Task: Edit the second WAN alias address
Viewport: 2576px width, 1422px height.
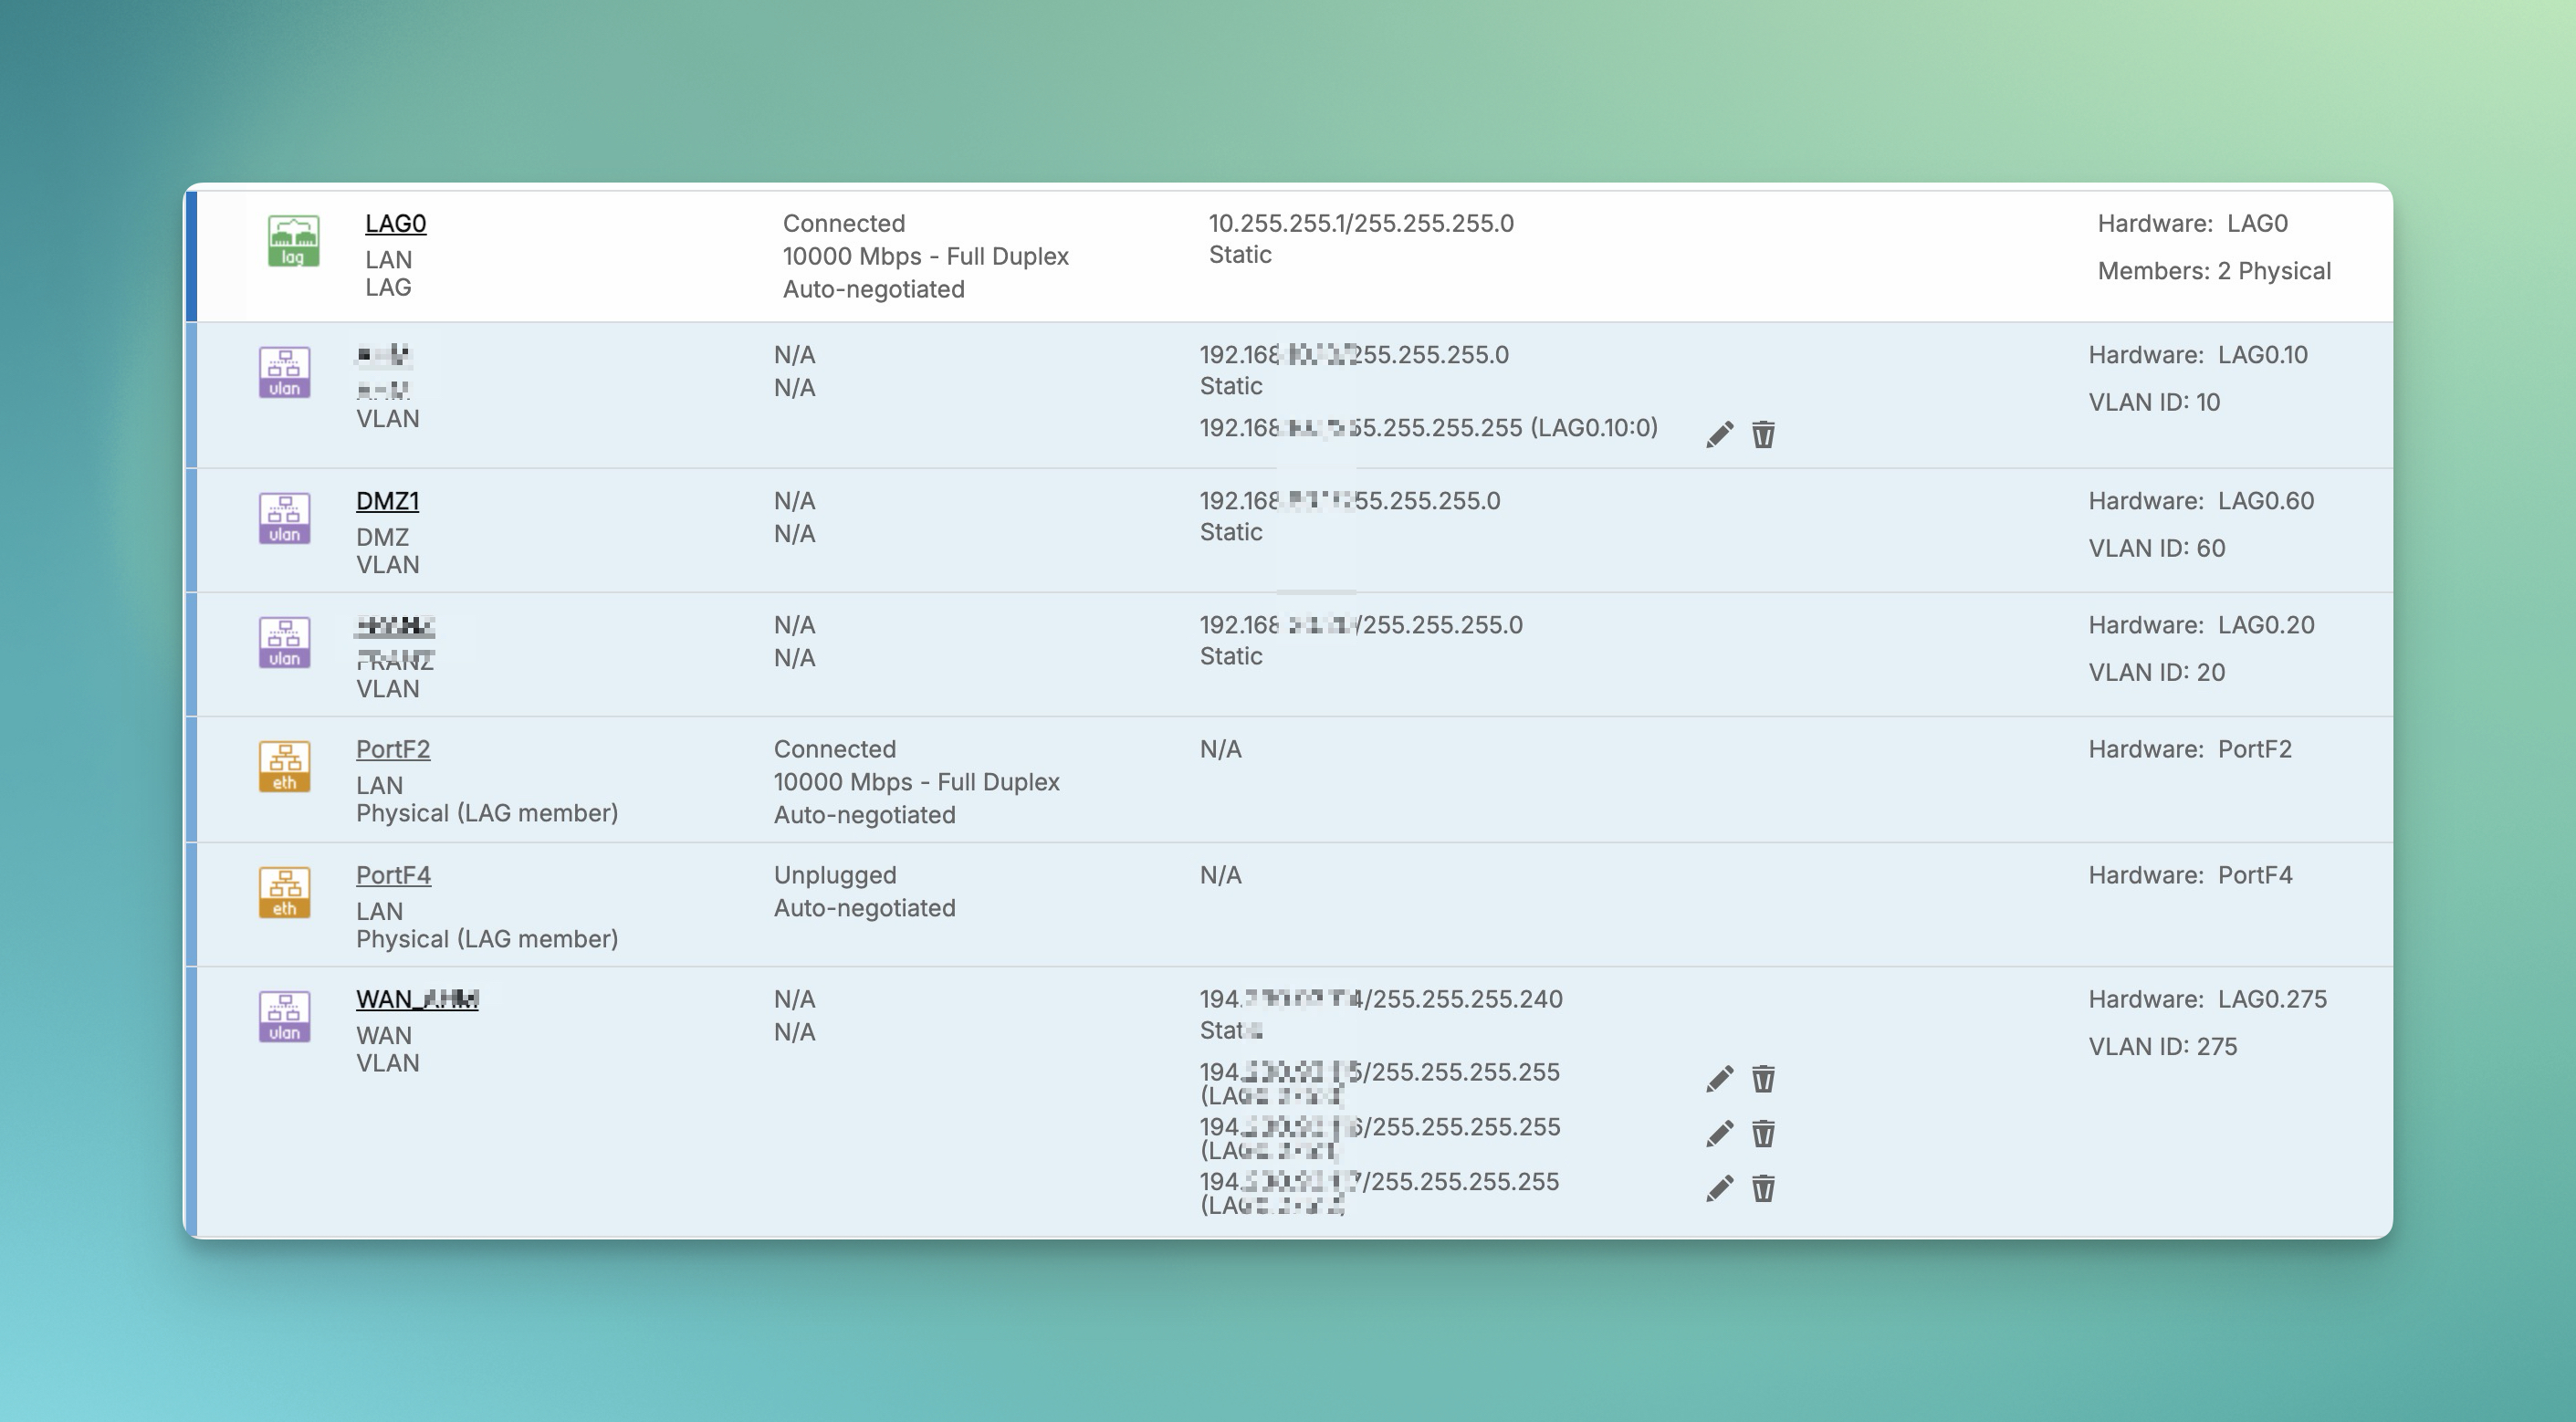Action: [x=1719, y=1133]
